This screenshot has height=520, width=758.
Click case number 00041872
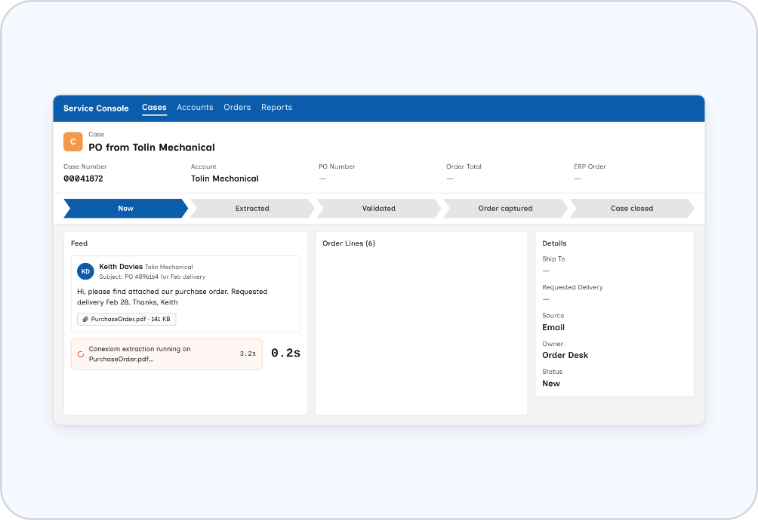click(83, 179)
